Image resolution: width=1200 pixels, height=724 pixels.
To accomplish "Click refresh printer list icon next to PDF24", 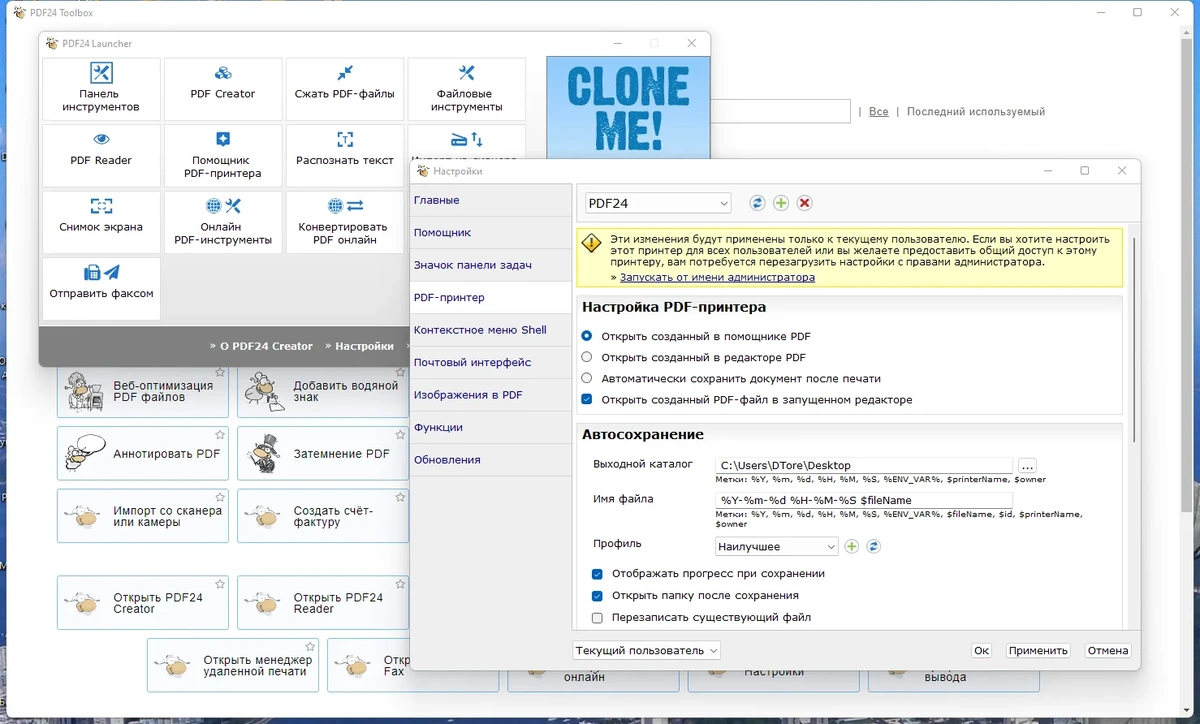I will coord(758,203).
